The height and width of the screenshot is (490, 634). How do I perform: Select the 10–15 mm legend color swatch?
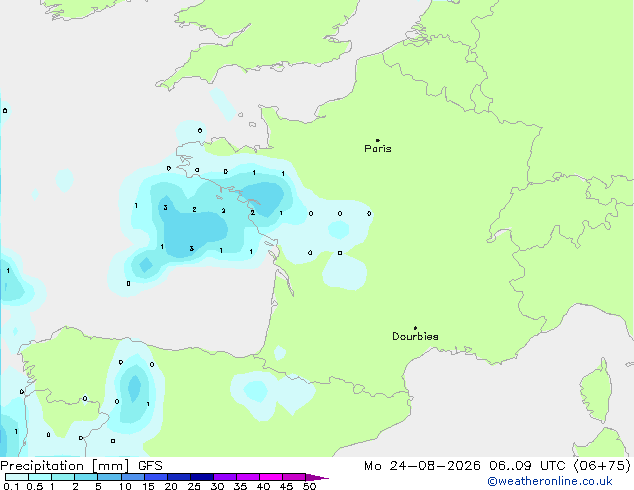coord(133,477)
